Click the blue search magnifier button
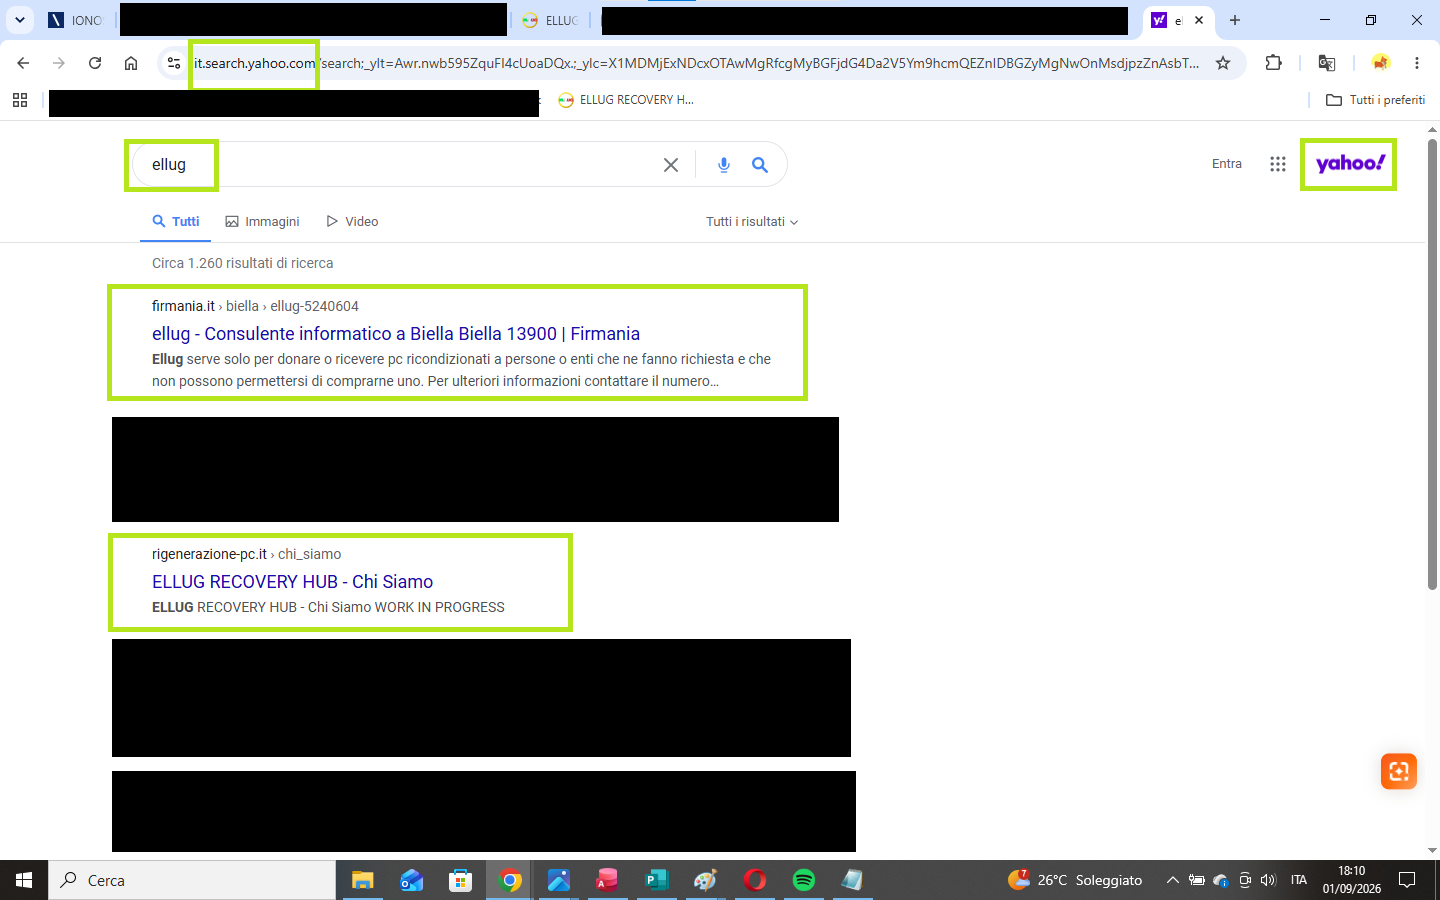The image size is (1440, 900). (760, 165)
